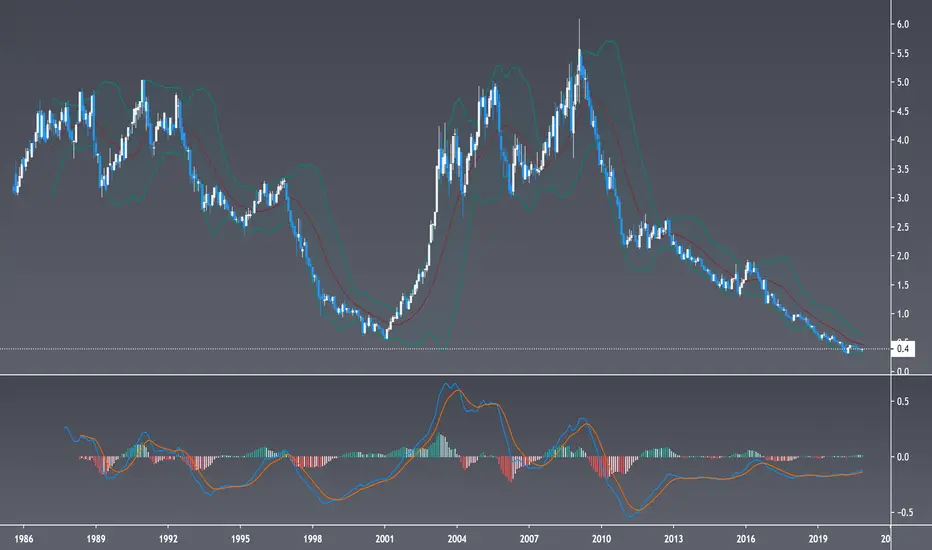Image resolution: width=932 pixels, height=550 pixels.
Task: Click the 4.0 price scale value
Action: pyautogui.click(x=903, y=140)
